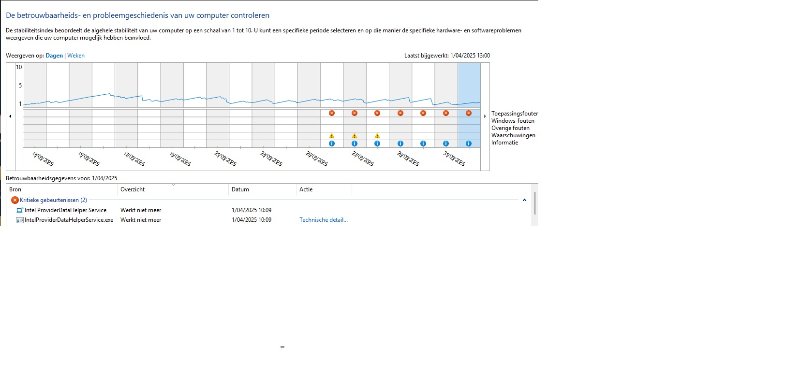Select the highlighted blue day column in chart

(x=469, y=105)
